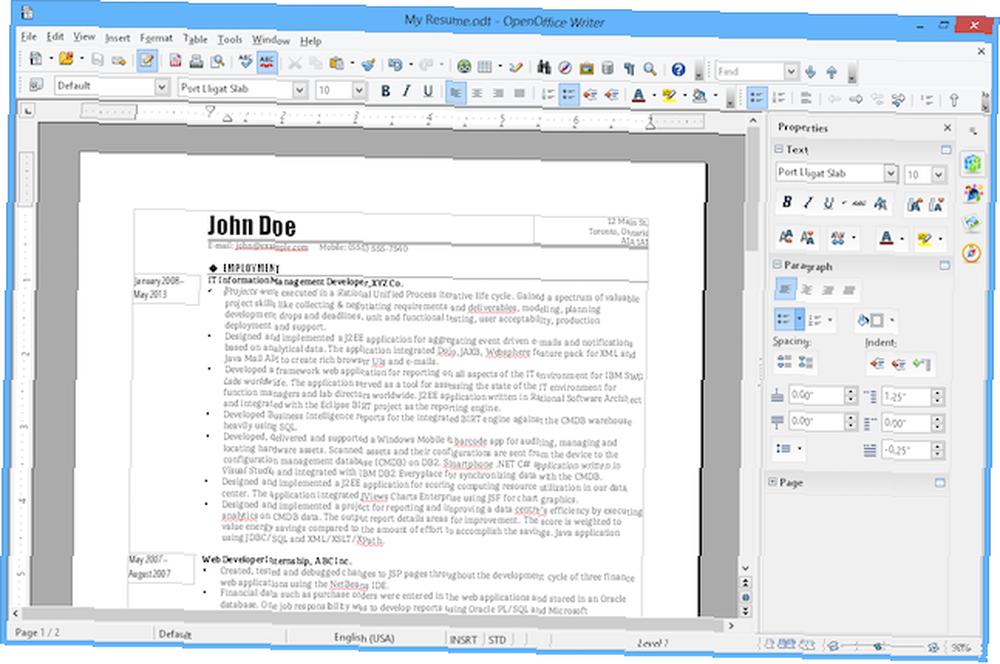Open the Styles and Formatting sidebar tab
1000x664 pixels.
[973, 192]
